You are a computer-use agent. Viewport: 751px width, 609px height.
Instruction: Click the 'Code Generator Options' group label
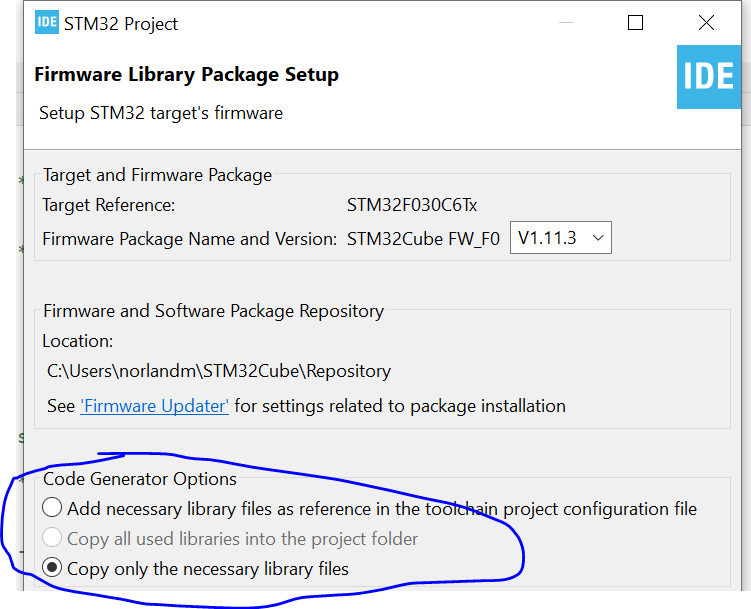140,480
